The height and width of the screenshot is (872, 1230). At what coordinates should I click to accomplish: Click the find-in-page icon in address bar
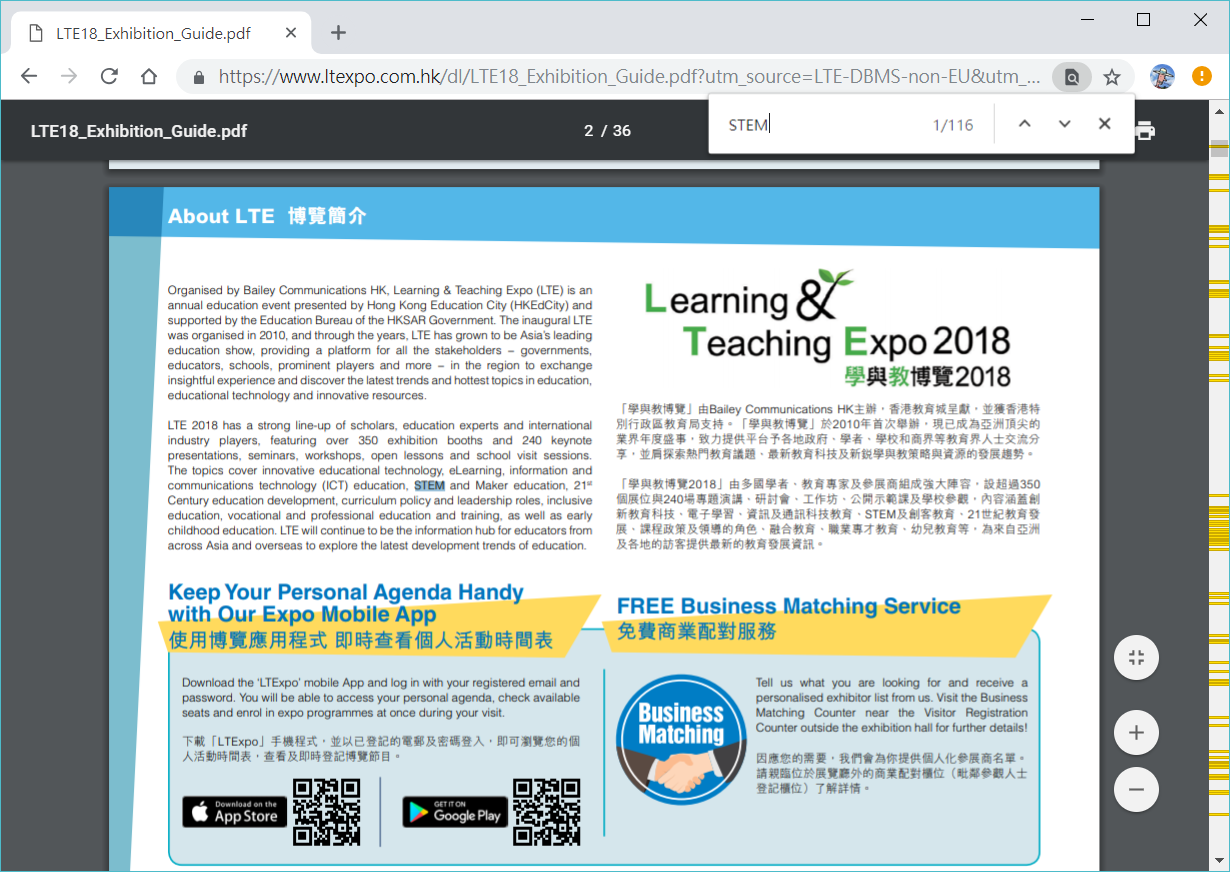[1071, 77]
